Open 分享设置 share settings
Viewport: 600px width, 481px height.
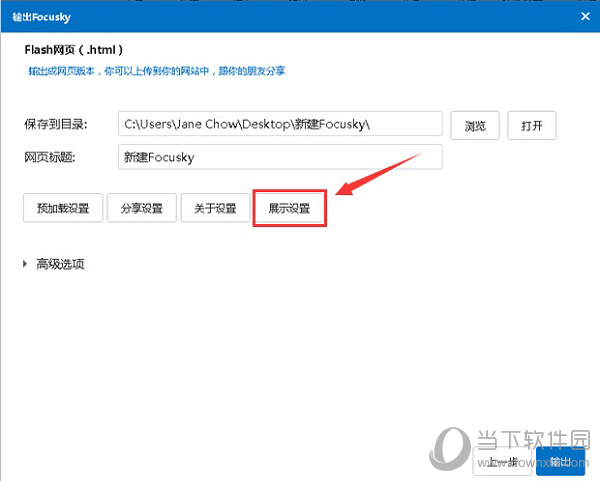[142, 208]
